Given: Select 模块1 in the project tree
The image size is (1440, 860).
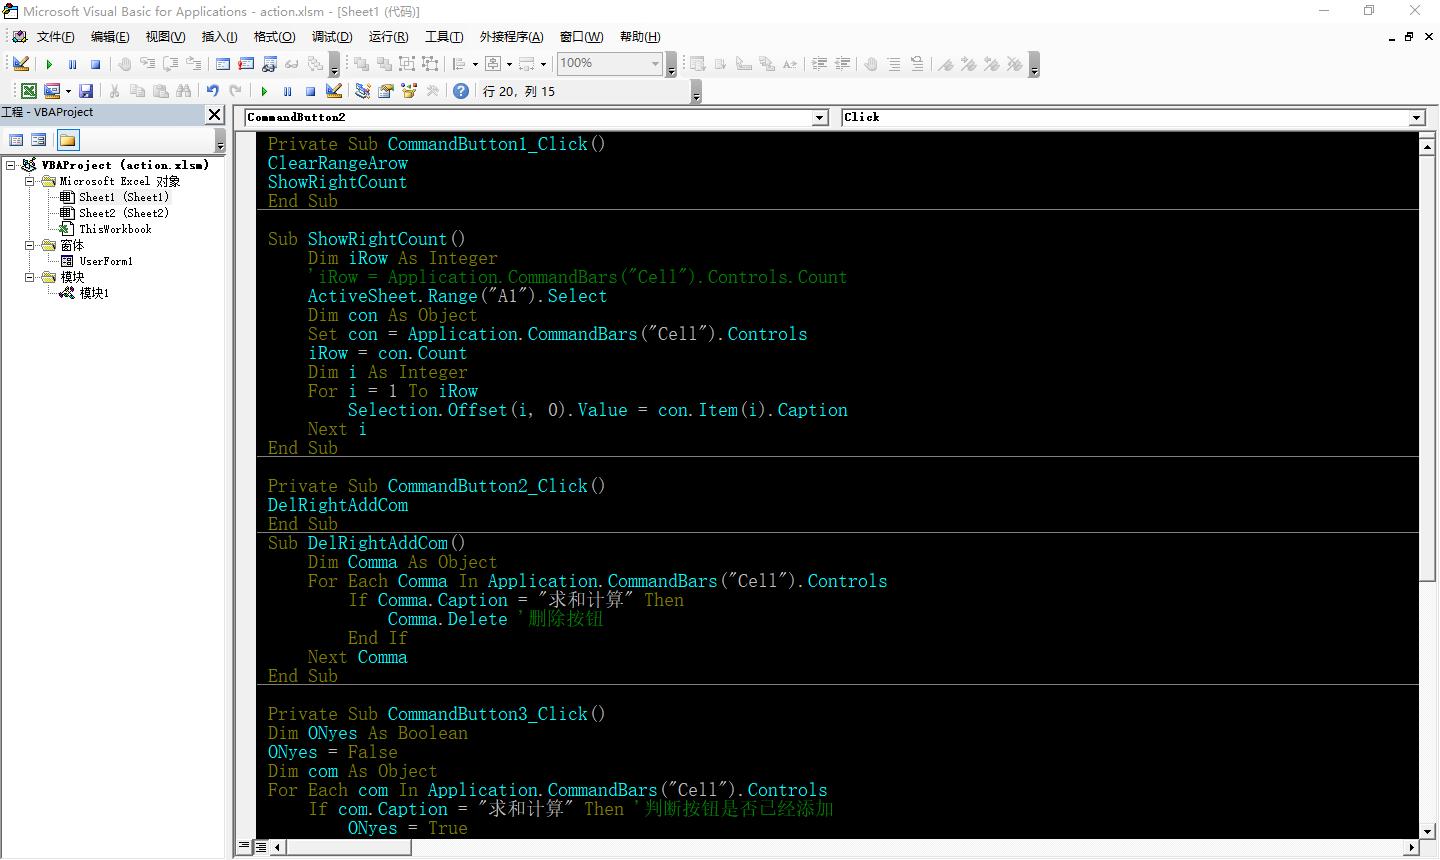Looking at the screenshot, I should pos(94,293).
